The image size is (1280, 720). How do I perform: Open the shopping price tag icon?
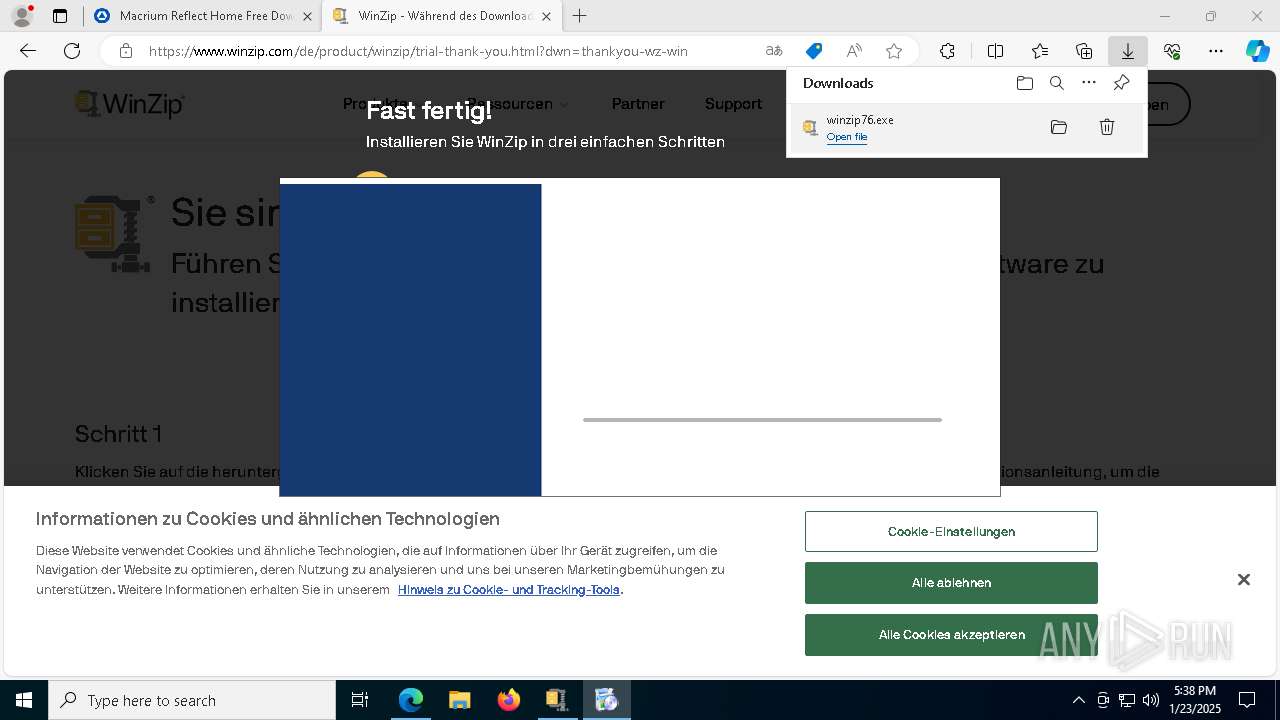pos(814,51)
